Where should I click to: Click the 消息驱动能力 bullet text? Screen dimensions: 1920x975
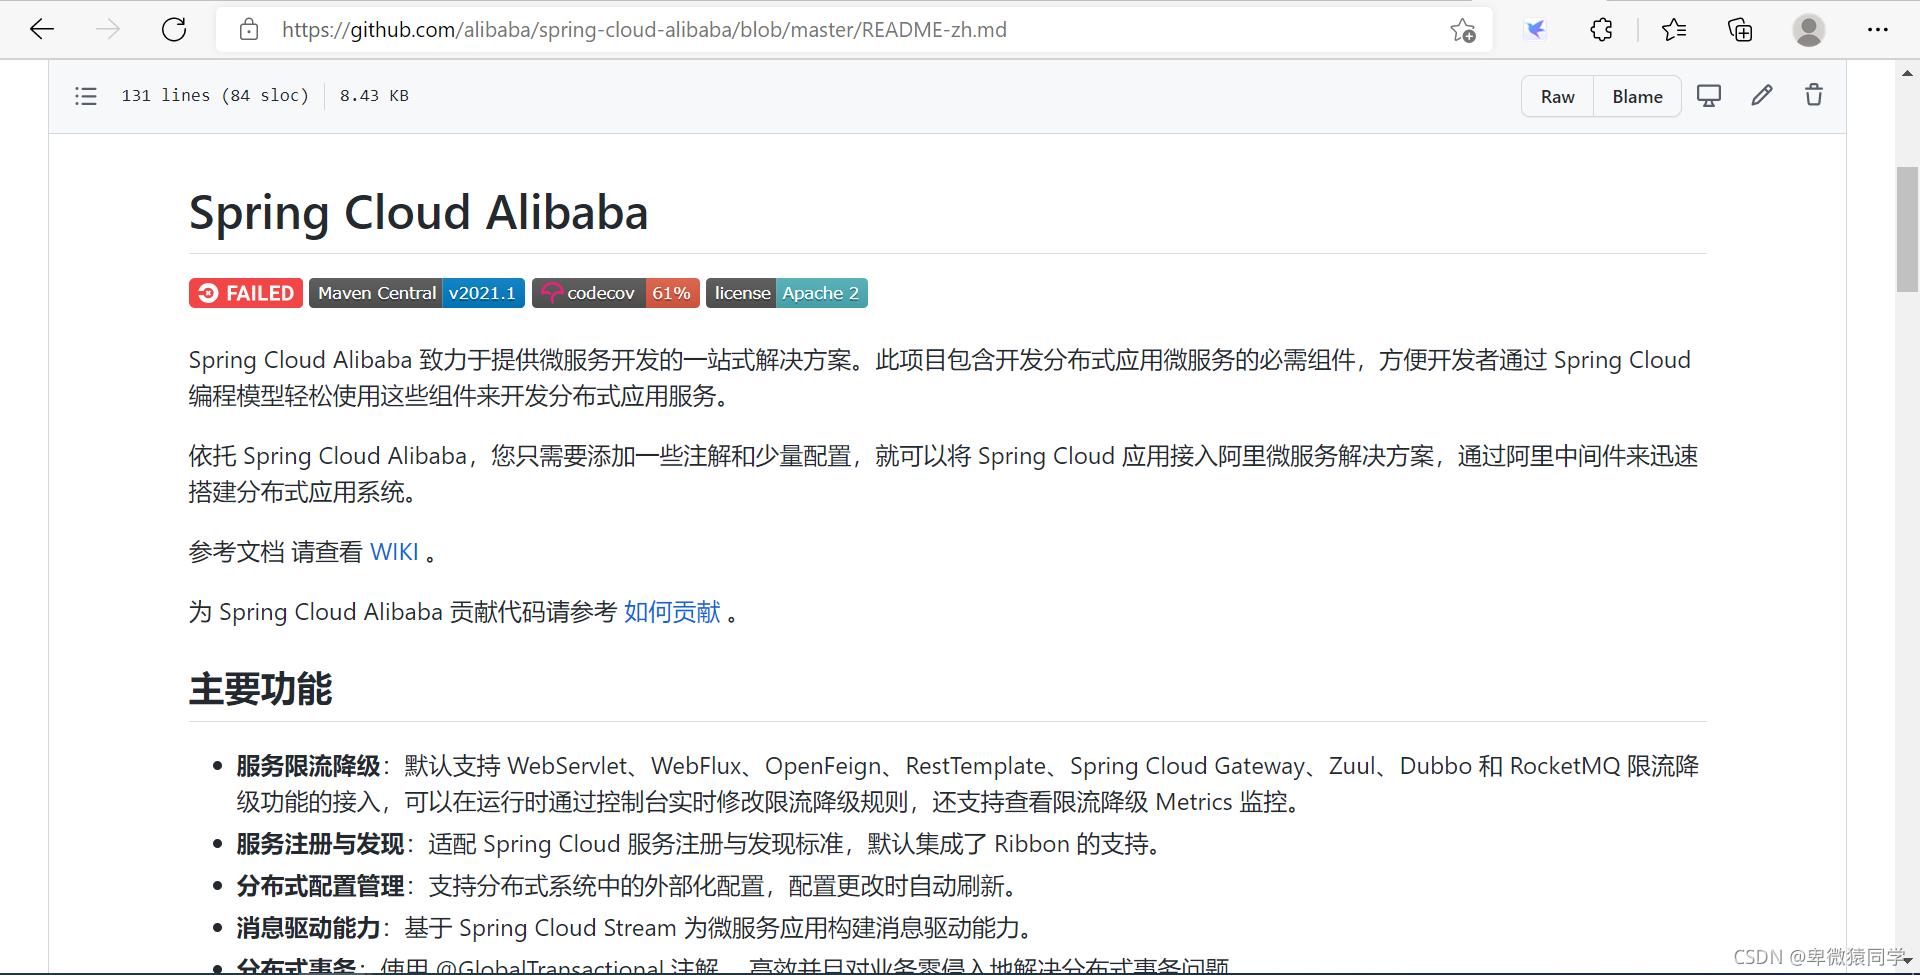[x=309, y=928]
